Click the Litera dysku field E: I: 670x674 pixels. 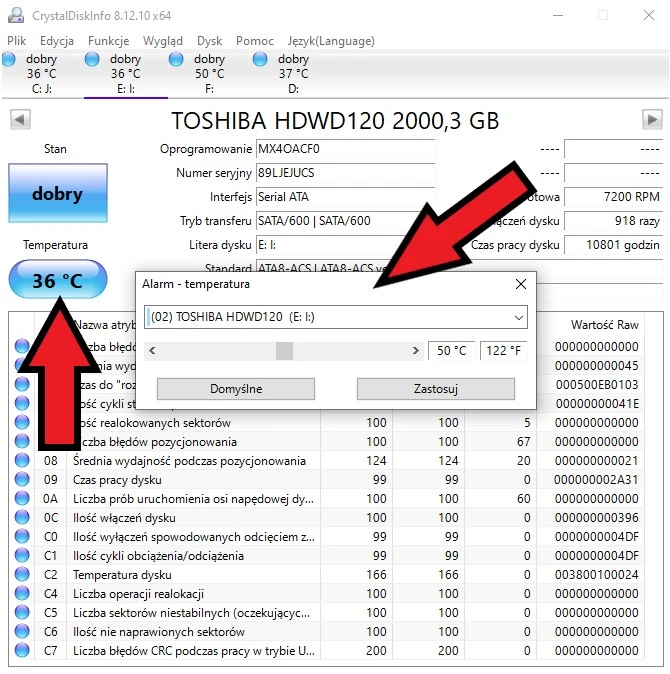click(x=331, y=245)
